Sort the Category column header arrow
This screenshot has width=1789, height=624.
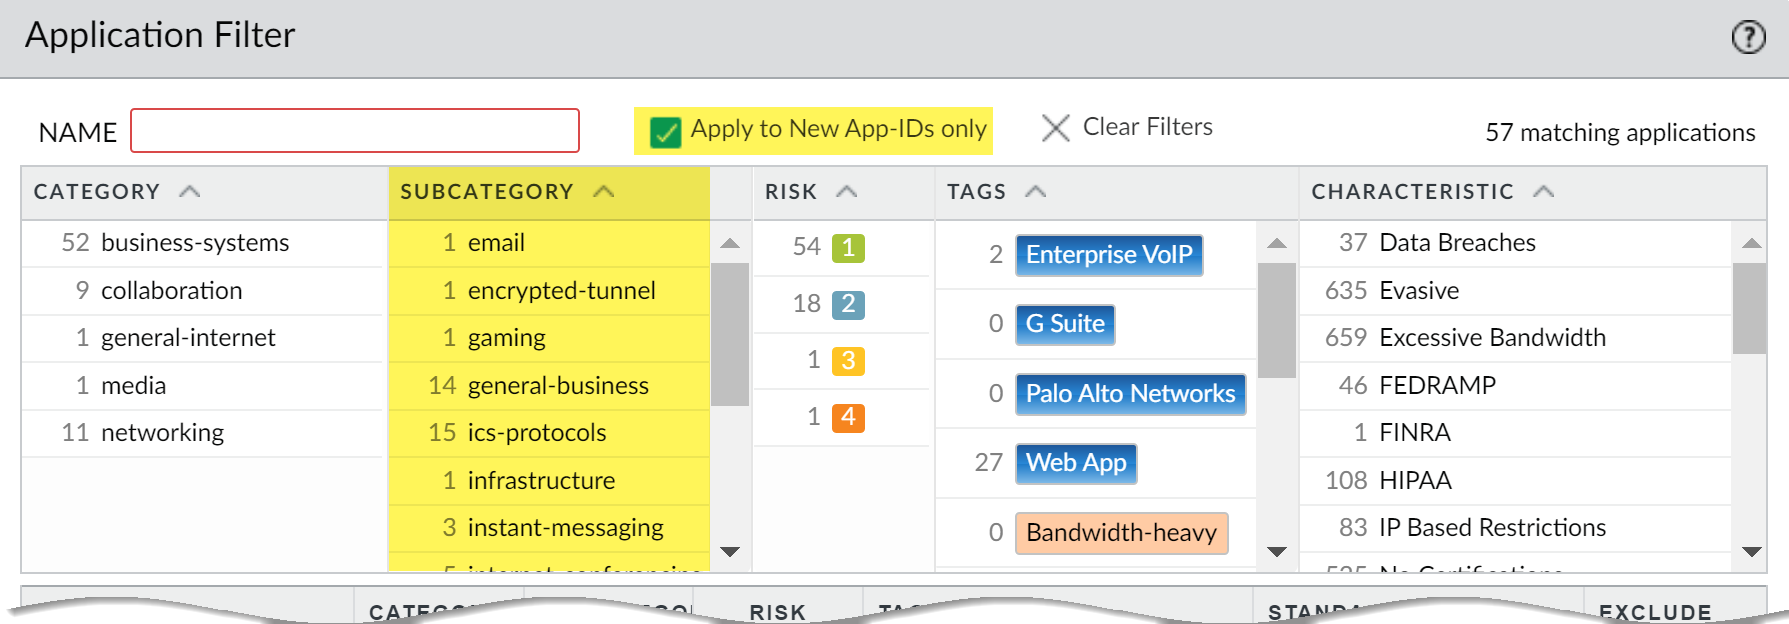(190, 192)
